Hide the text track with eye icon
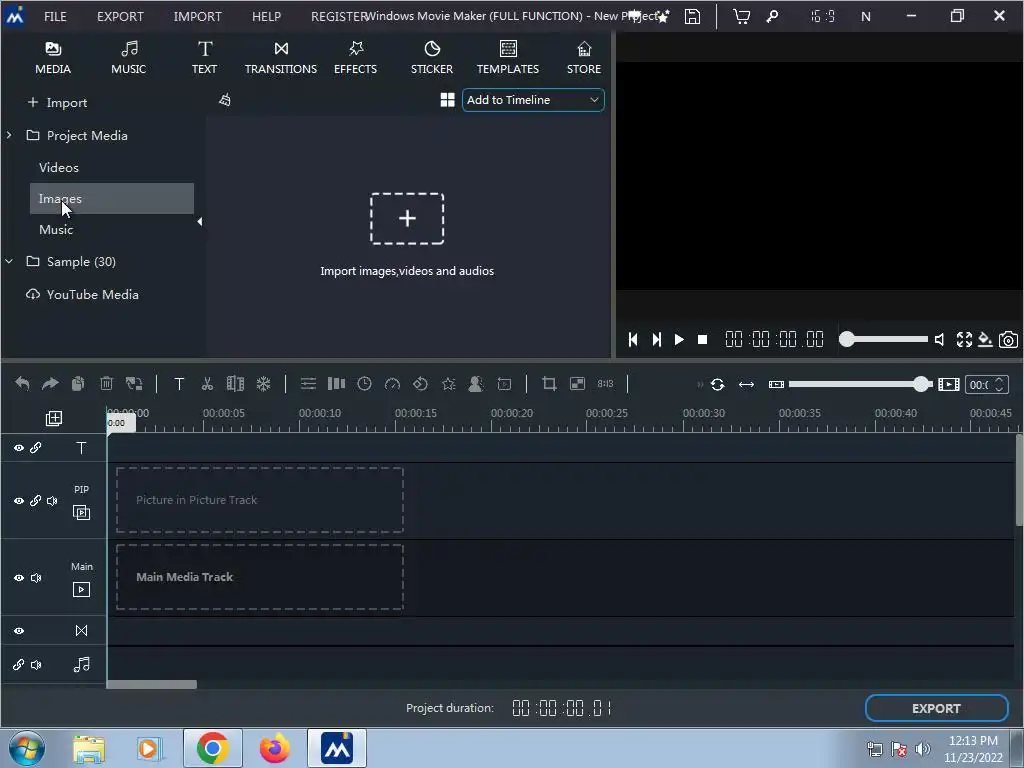1024x768 pixels. coord(19,448)
